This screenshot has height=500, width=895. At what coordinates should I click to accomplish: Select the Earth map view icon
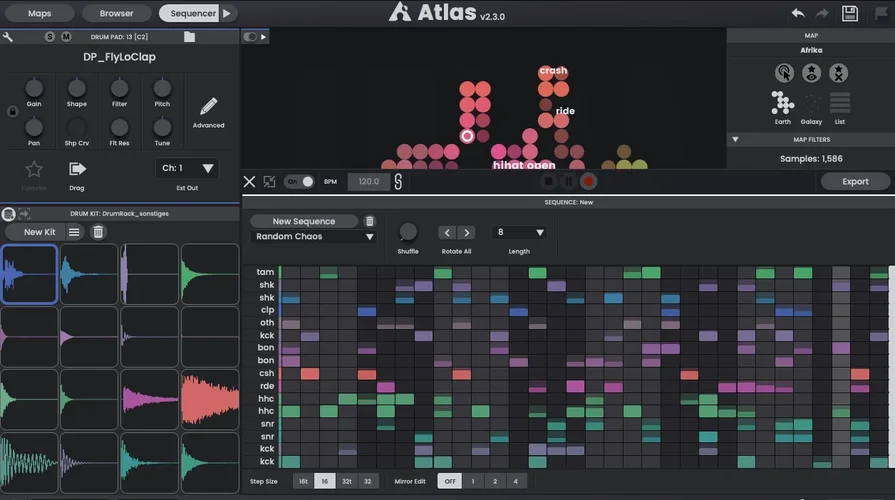pos(782,103)
